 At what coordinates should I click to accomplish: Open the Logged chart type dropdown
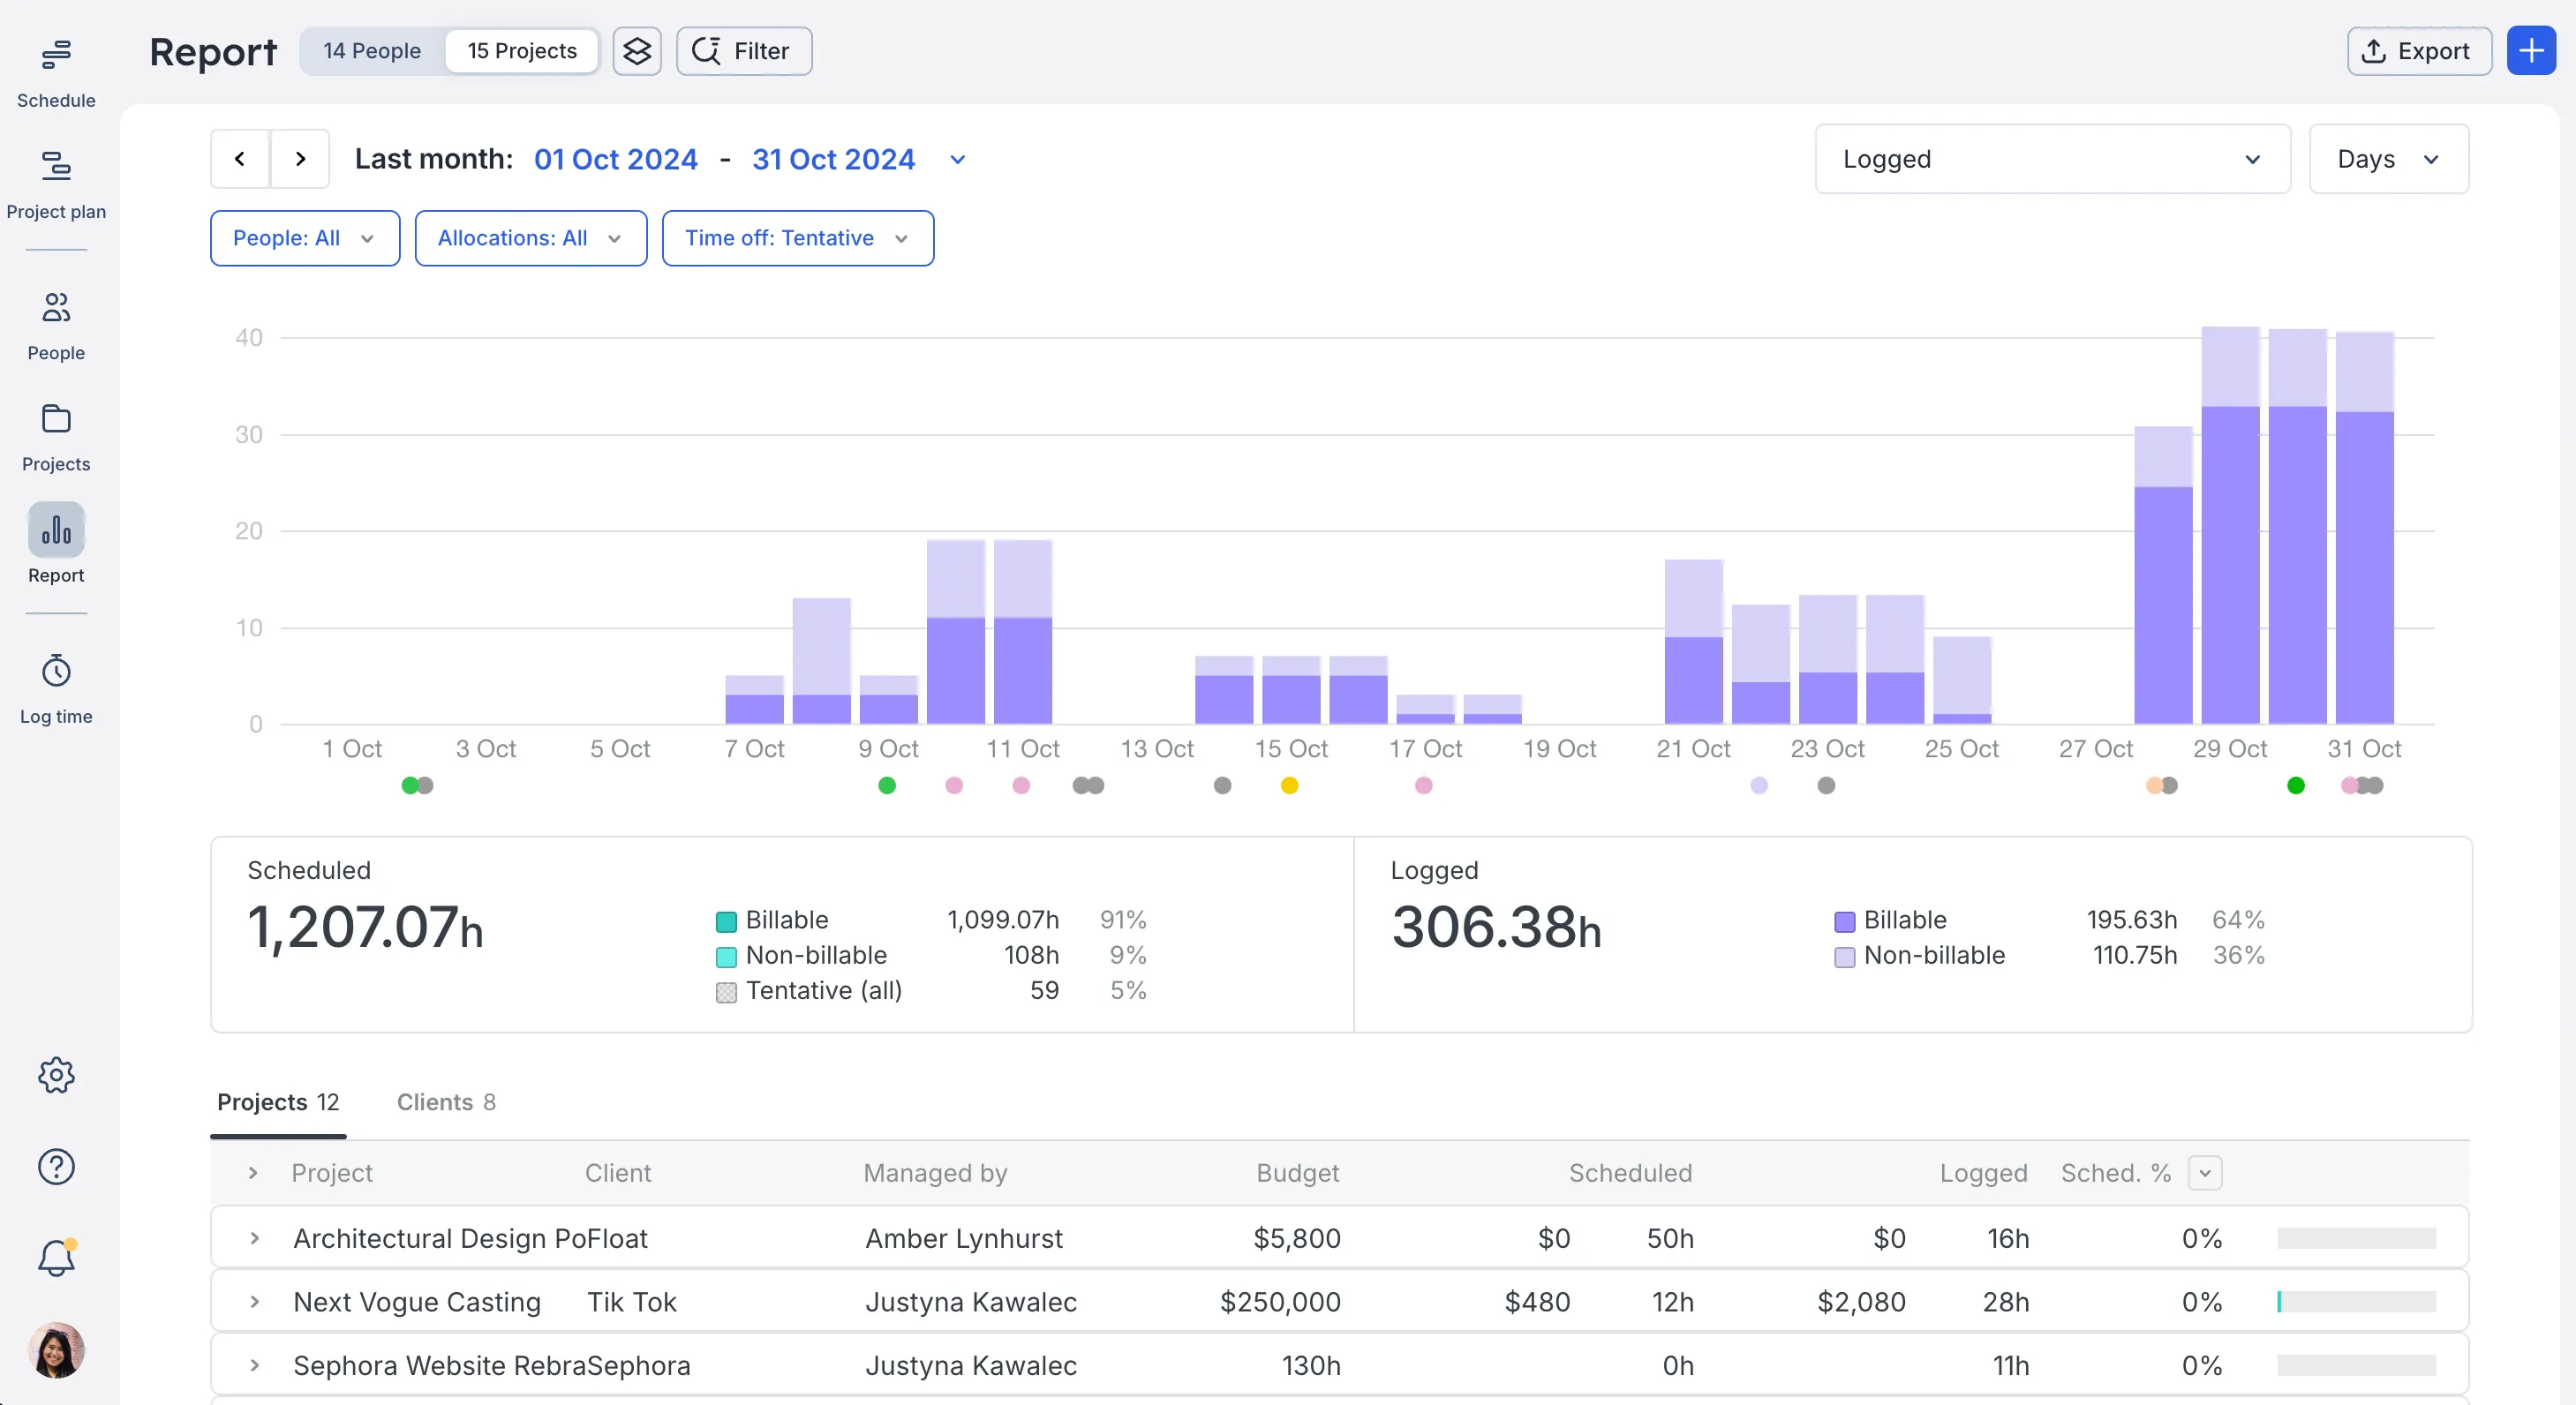[x=2052, y=159]
